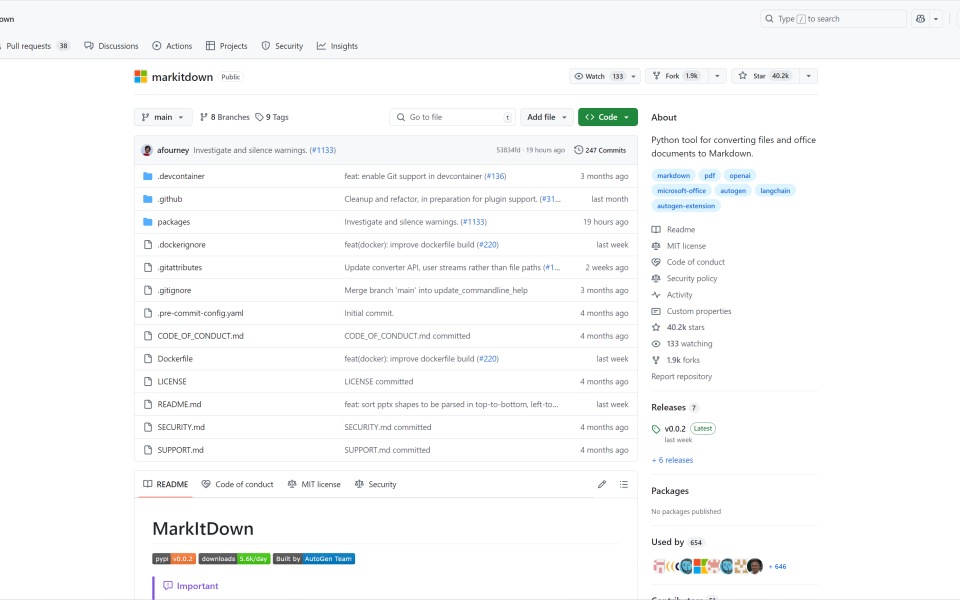Image resolution: width=960 pixels, height=600 pixels.
Task: Open the .github folder
Action: click(x=170, y=199)
